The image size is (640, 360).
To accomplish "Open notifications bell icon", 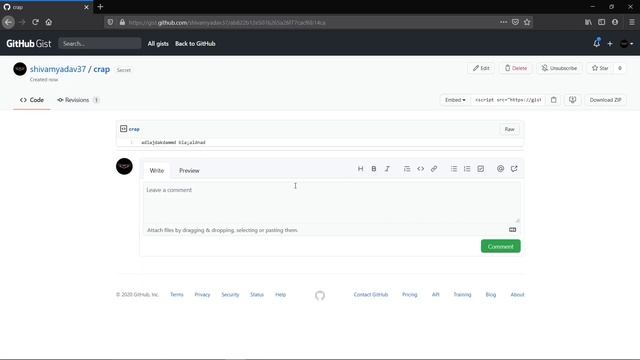I will 597,43.
